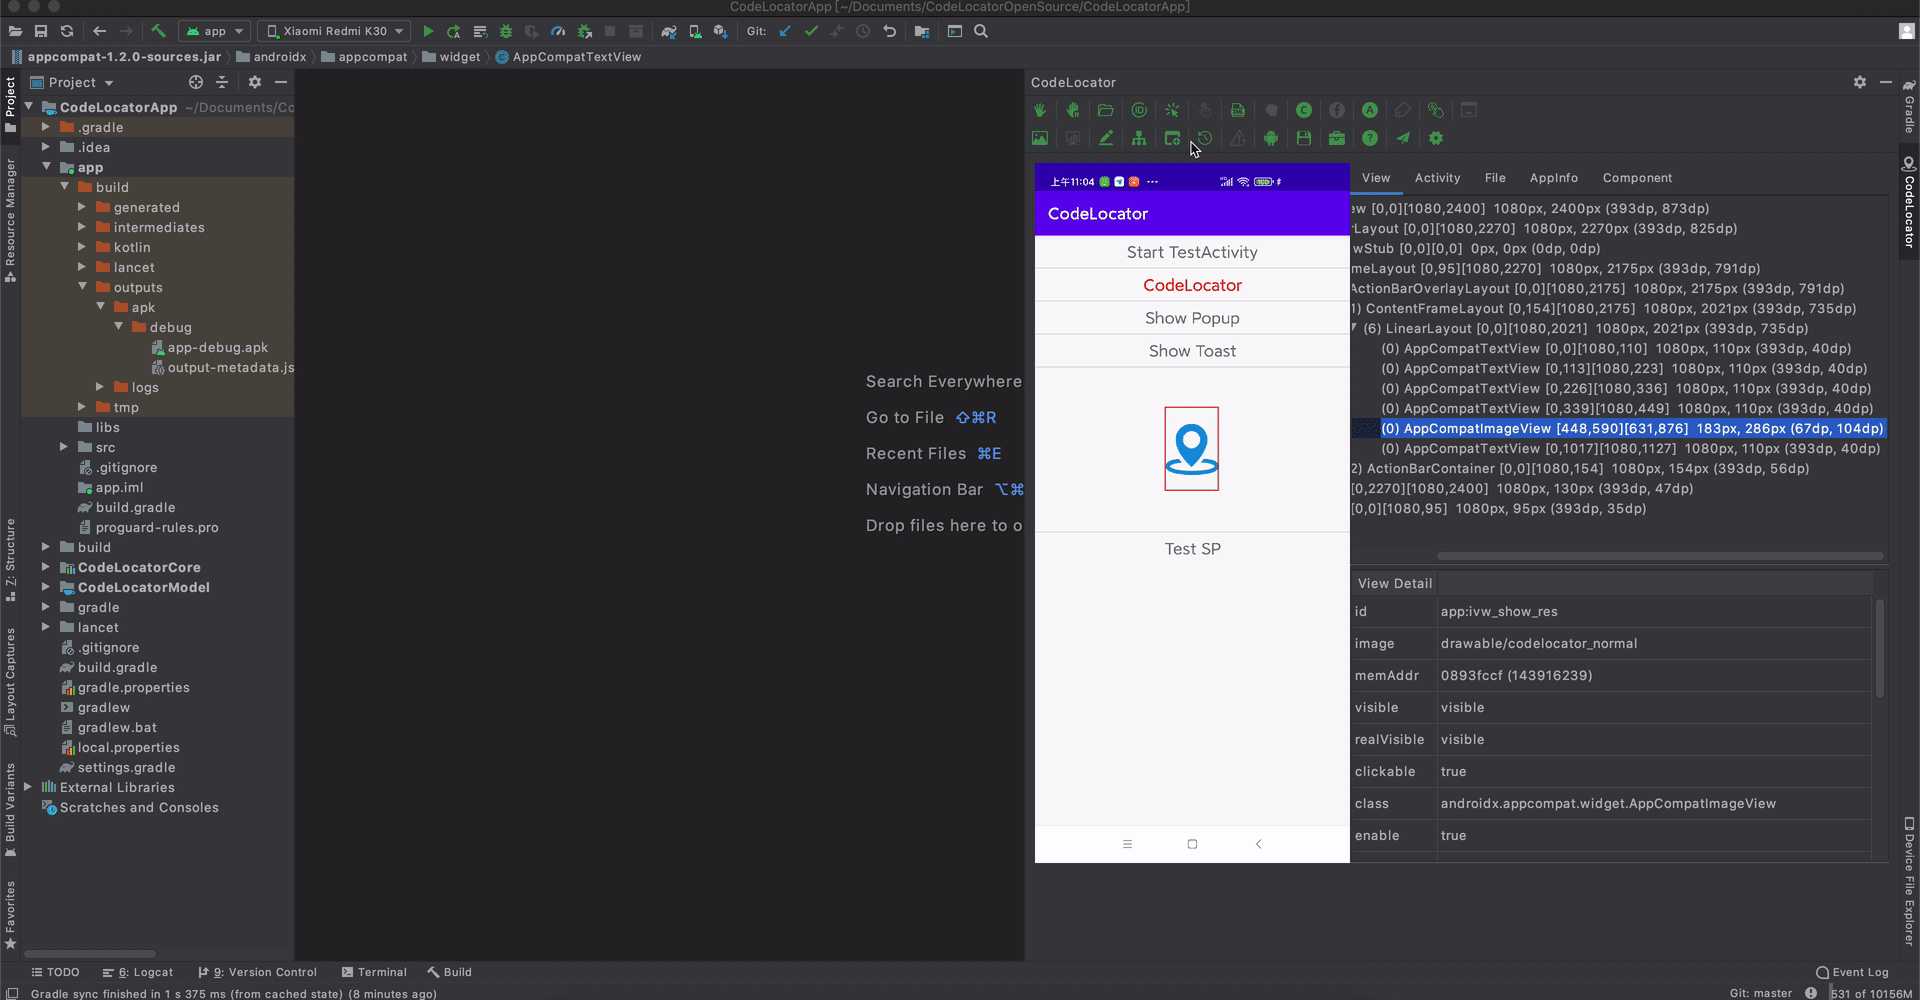This screenshot has height=1000, width=1920.
Task: Click the green hand grab icon in CodeLocator
Action: (1040, 111)
